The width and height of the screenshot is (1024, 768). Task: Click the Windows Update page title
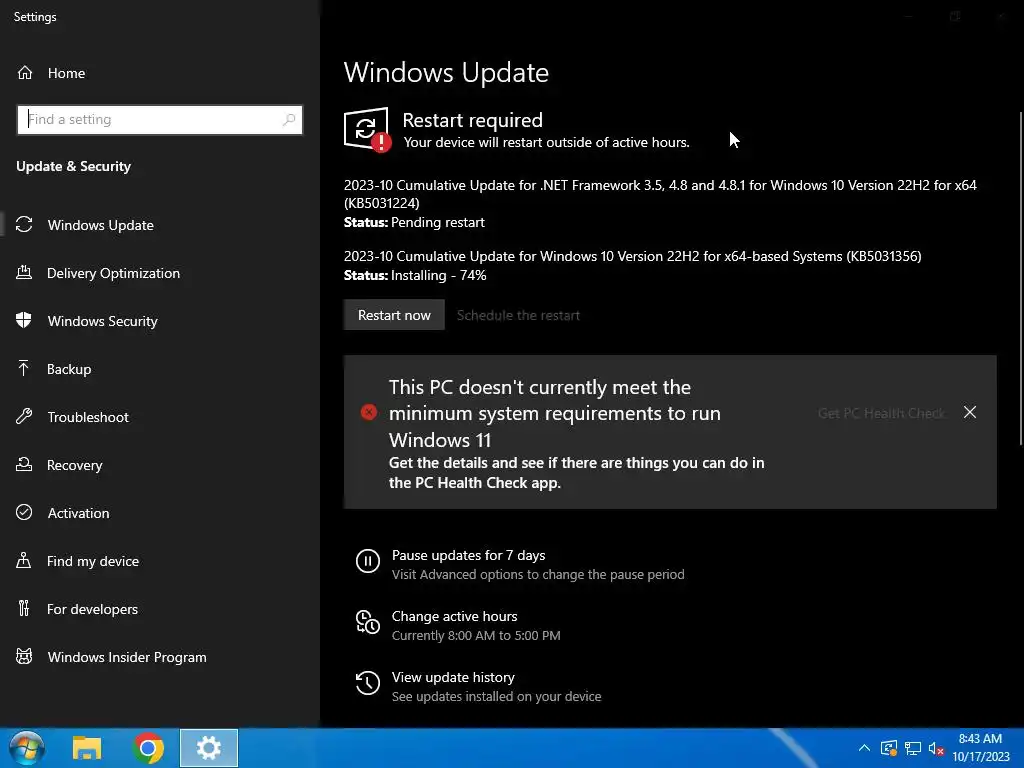pyautogui.click(x=446, y=72)
